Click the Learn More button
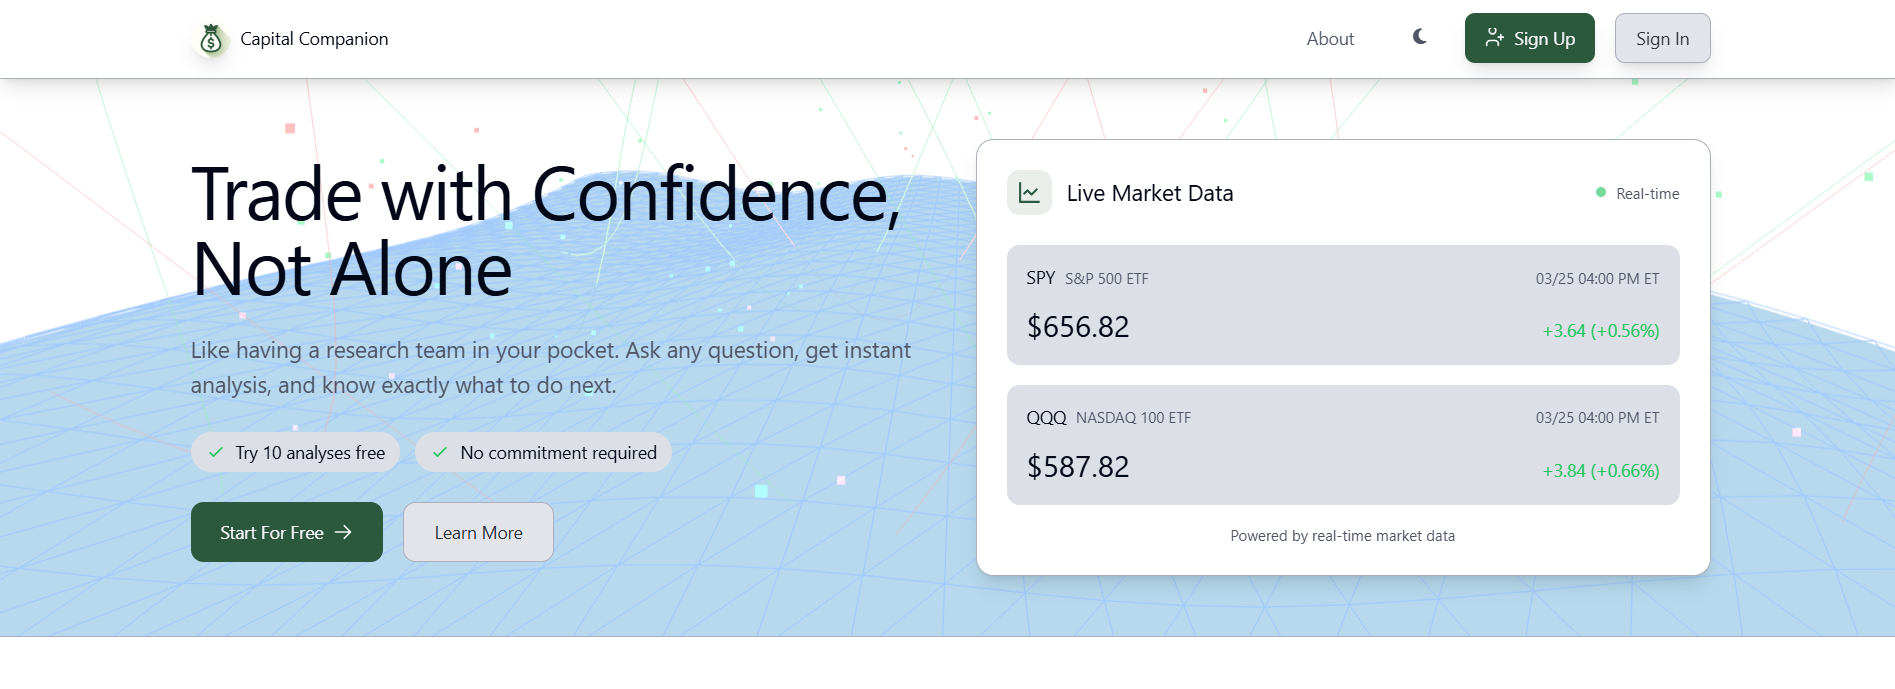 pos(478,532)
